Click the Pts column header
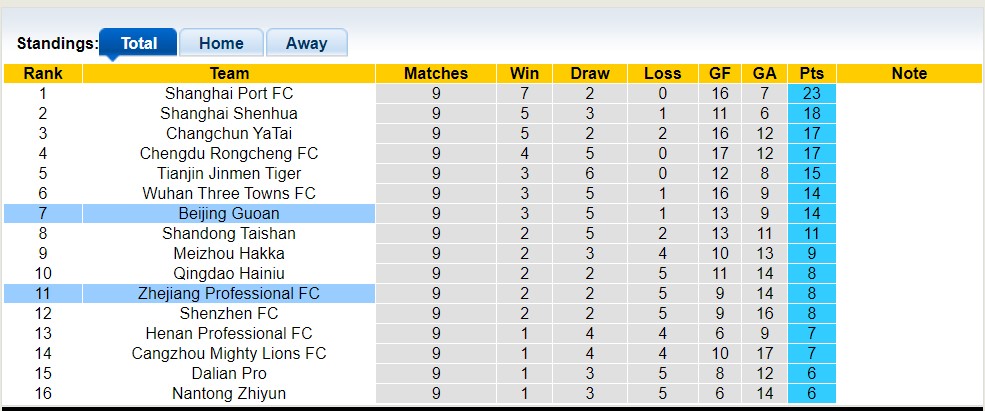Screen dimensions: 985x411 pyautogui.click(x=811, y=73)
